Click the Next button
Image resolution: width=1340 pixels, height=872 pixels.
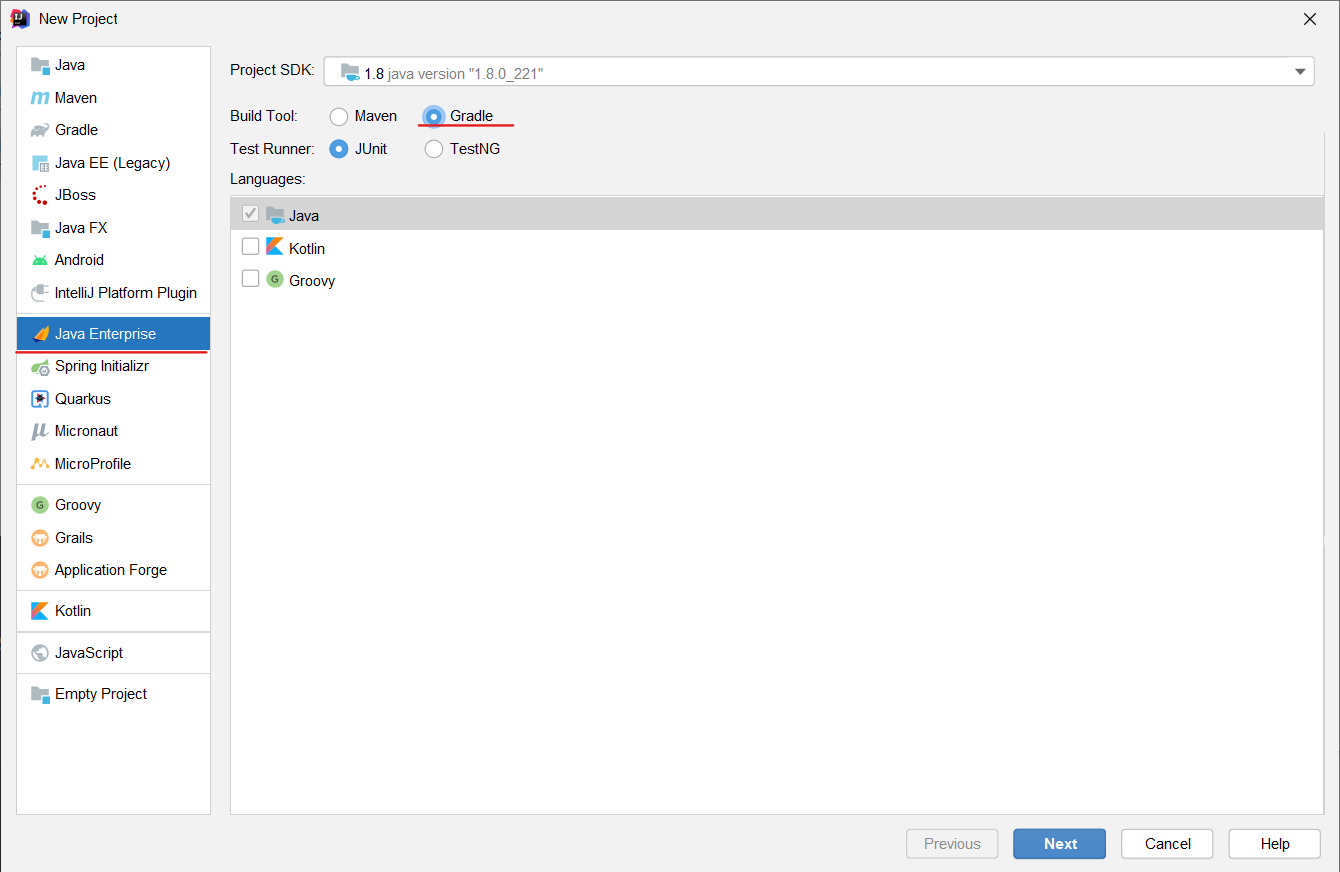coord(1059,844)
